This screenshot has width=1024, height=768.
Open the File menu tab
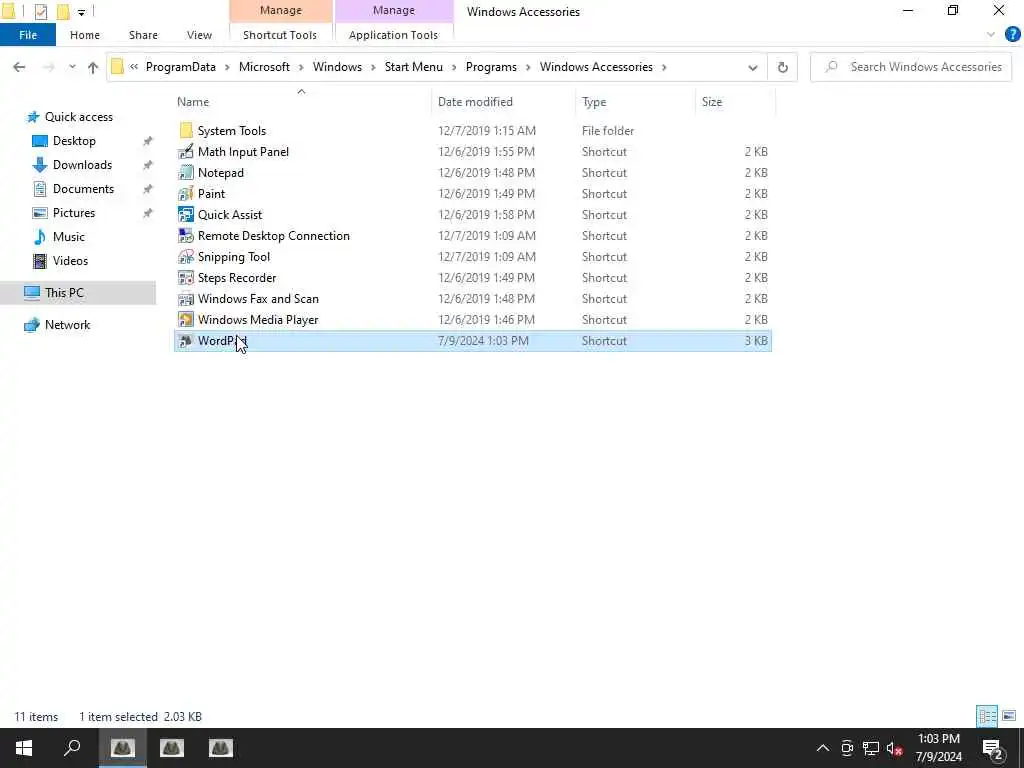[x=28, y=35]
